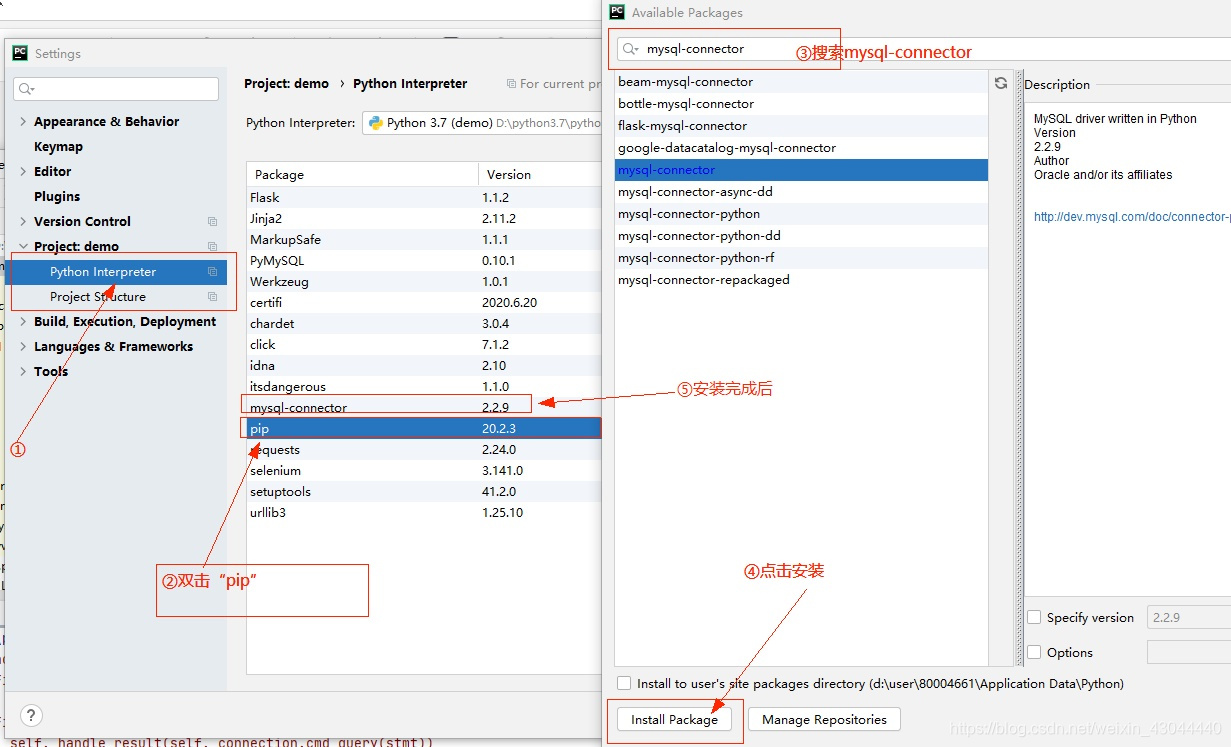Click the help question mark button in Settings
Screen dimensions: 1231x747
point(31,716)
